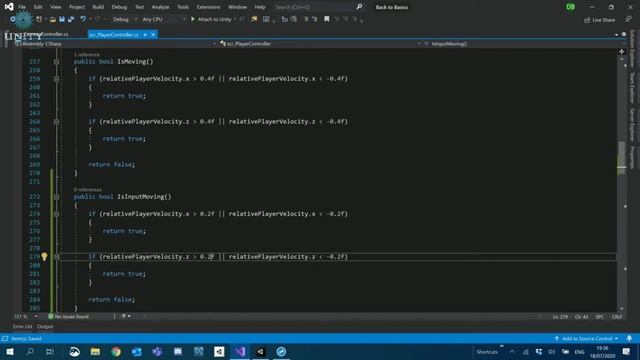Collapse the if block at line 279

[56, 257]
